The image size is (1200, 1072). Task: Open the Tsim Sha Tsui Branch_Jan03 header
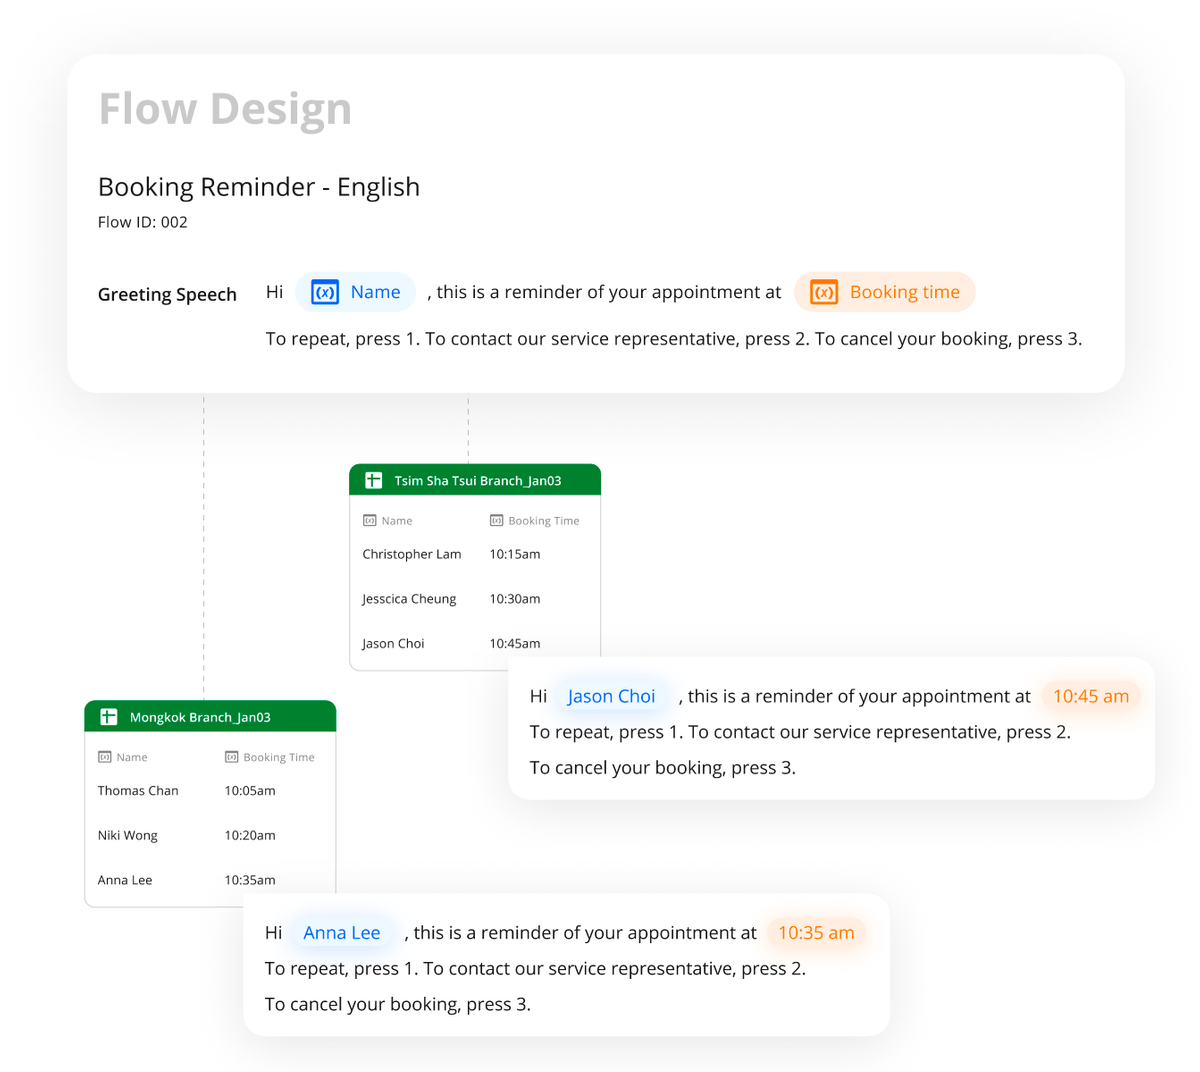[x=477, y=481]
